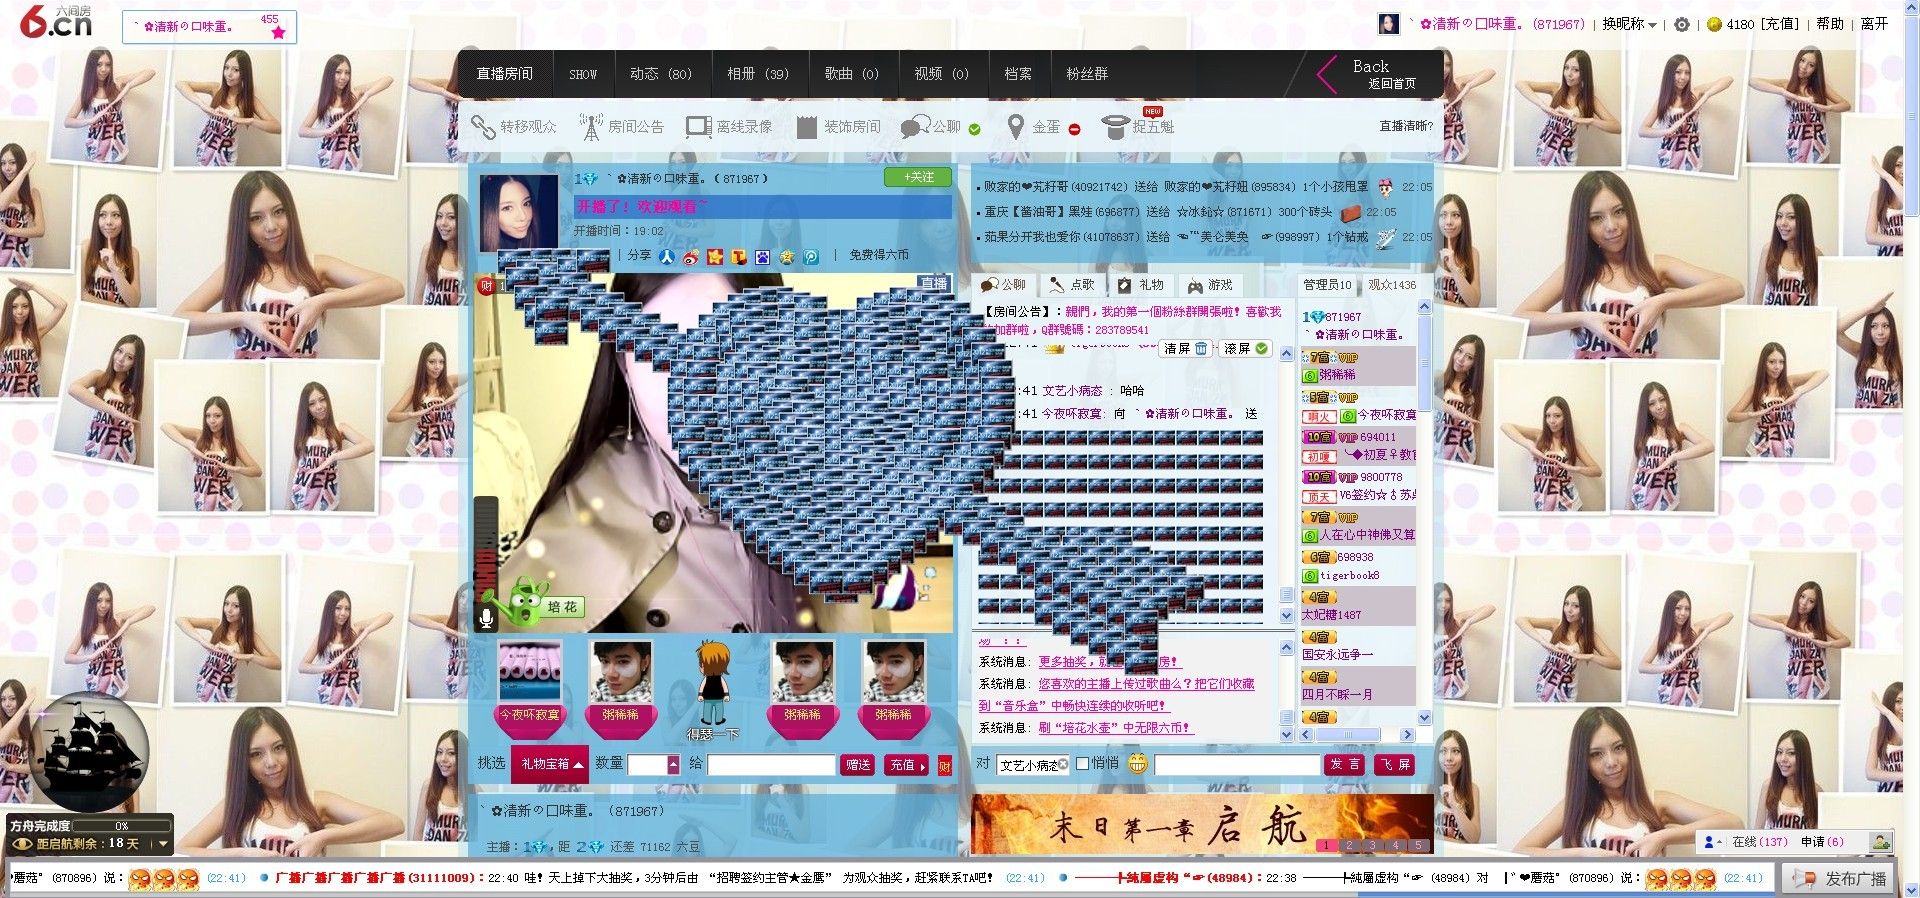Click the red 财 badge on the video corner
This screenshot has width=1920, height=898.
click(x=486, y=286)
